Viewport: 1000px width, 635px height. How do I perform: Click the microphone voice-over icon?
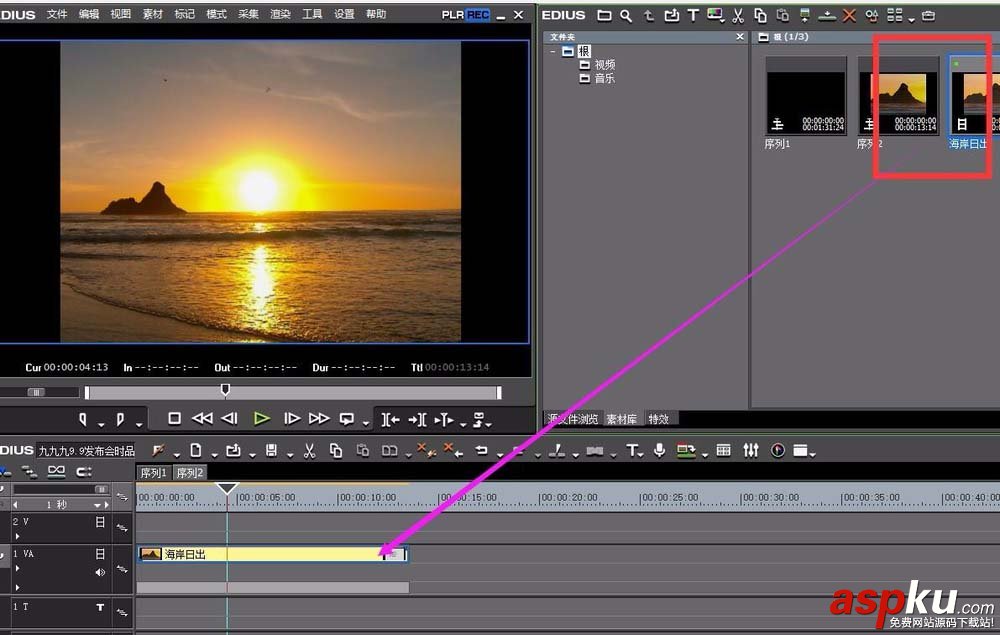point(659,451)
